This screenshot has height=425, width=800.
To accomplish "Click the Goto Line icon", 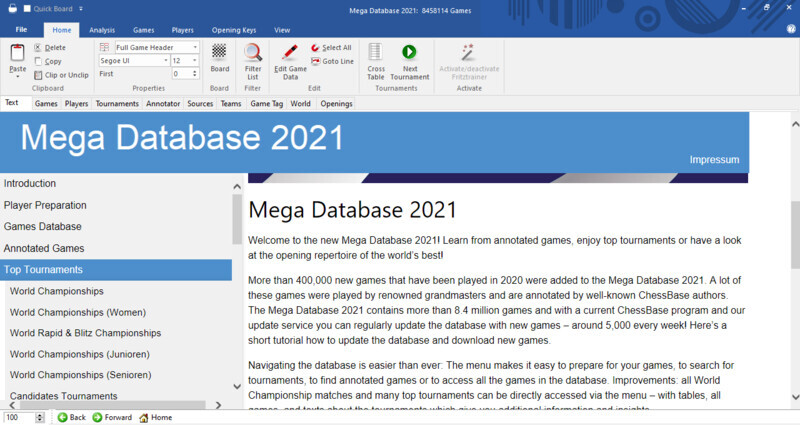I will (x=315, y=61).
